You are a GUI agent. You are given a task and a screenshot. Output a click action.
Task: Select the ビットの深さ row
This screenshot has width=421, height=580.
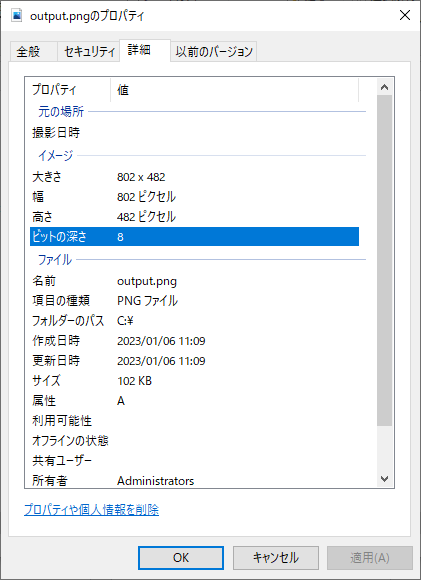click(x=194, y=236)
